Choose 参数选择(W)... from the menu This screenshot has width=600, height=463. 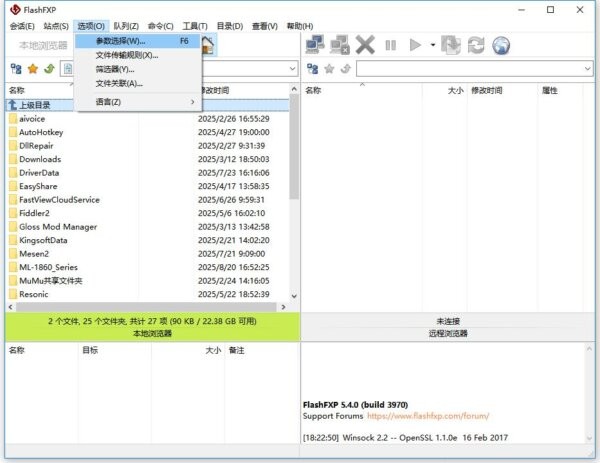click(x=138, y=41)
